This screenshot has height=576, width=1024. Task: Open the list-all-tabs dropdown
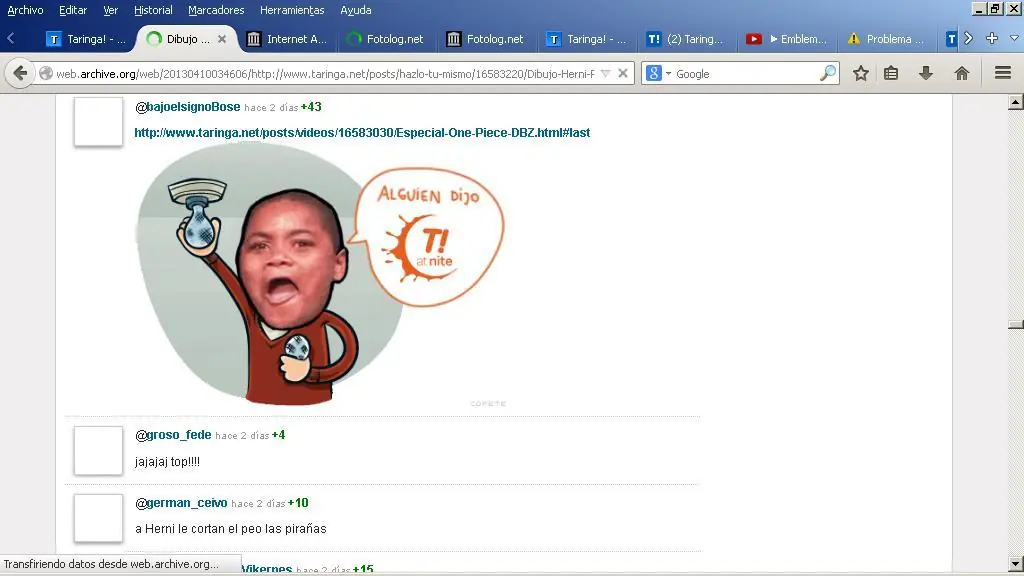click(1014, 39)
